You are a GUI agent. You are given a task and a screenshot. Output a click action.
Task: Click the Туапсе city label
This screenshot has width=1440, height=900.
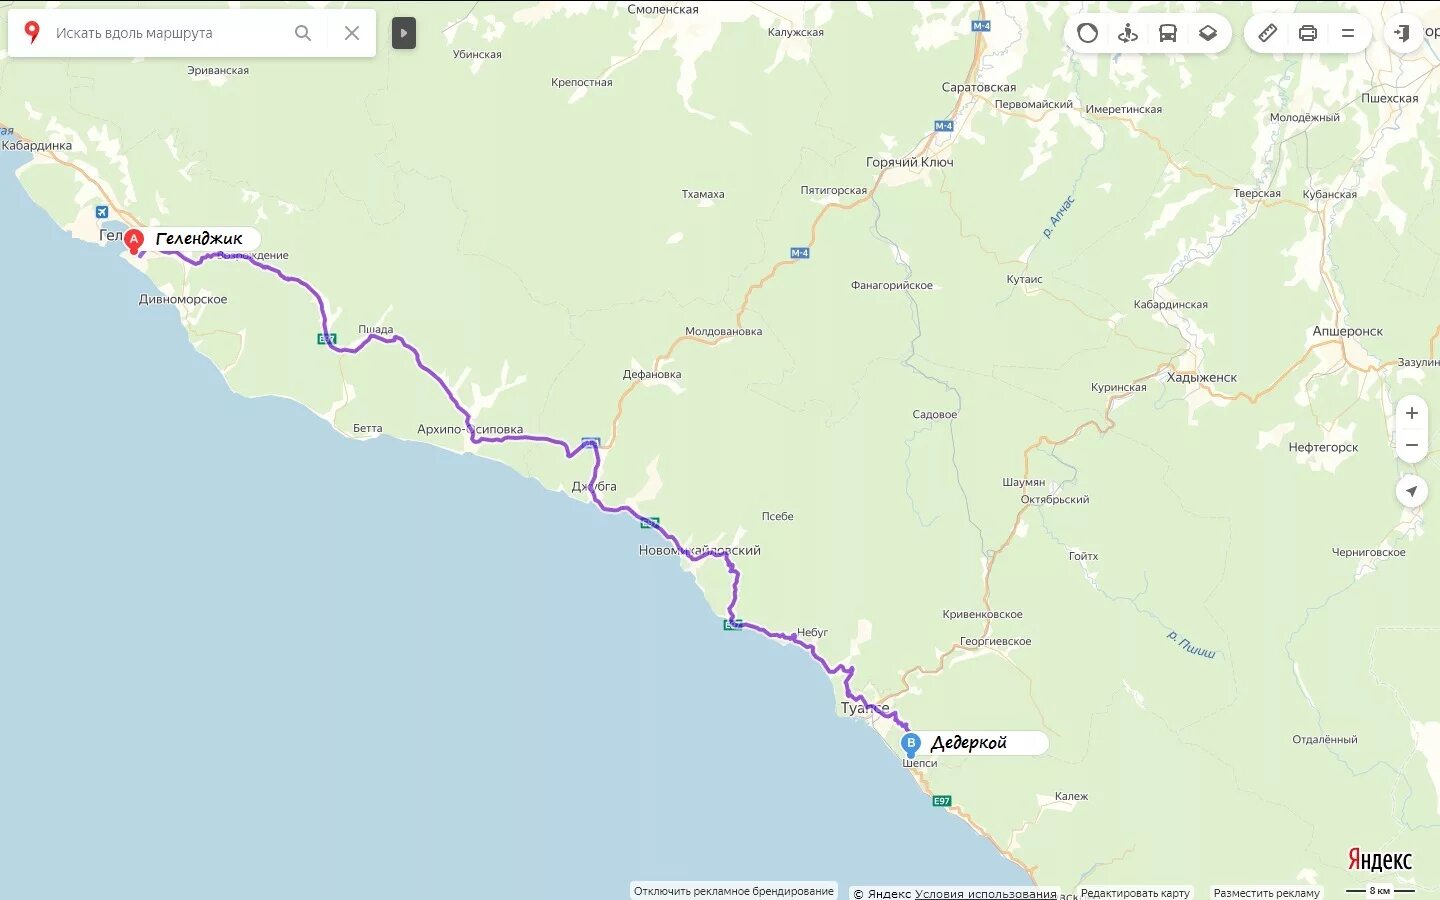865,708
